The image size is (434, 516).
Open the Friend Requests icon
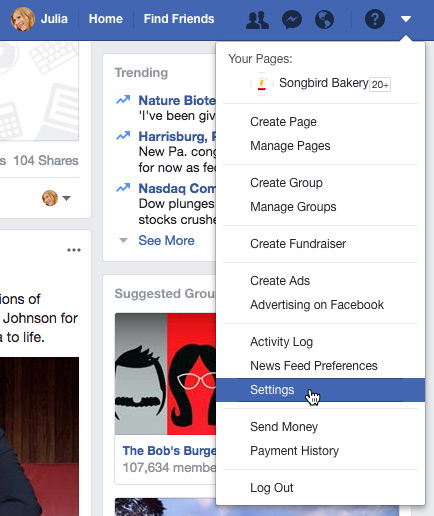257,20
